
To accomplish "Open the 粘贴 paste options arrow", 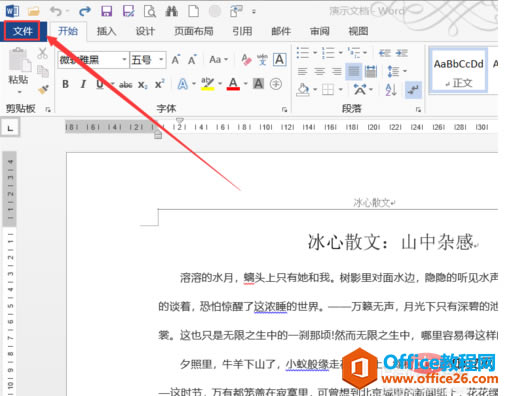I will tap(19, 92).
